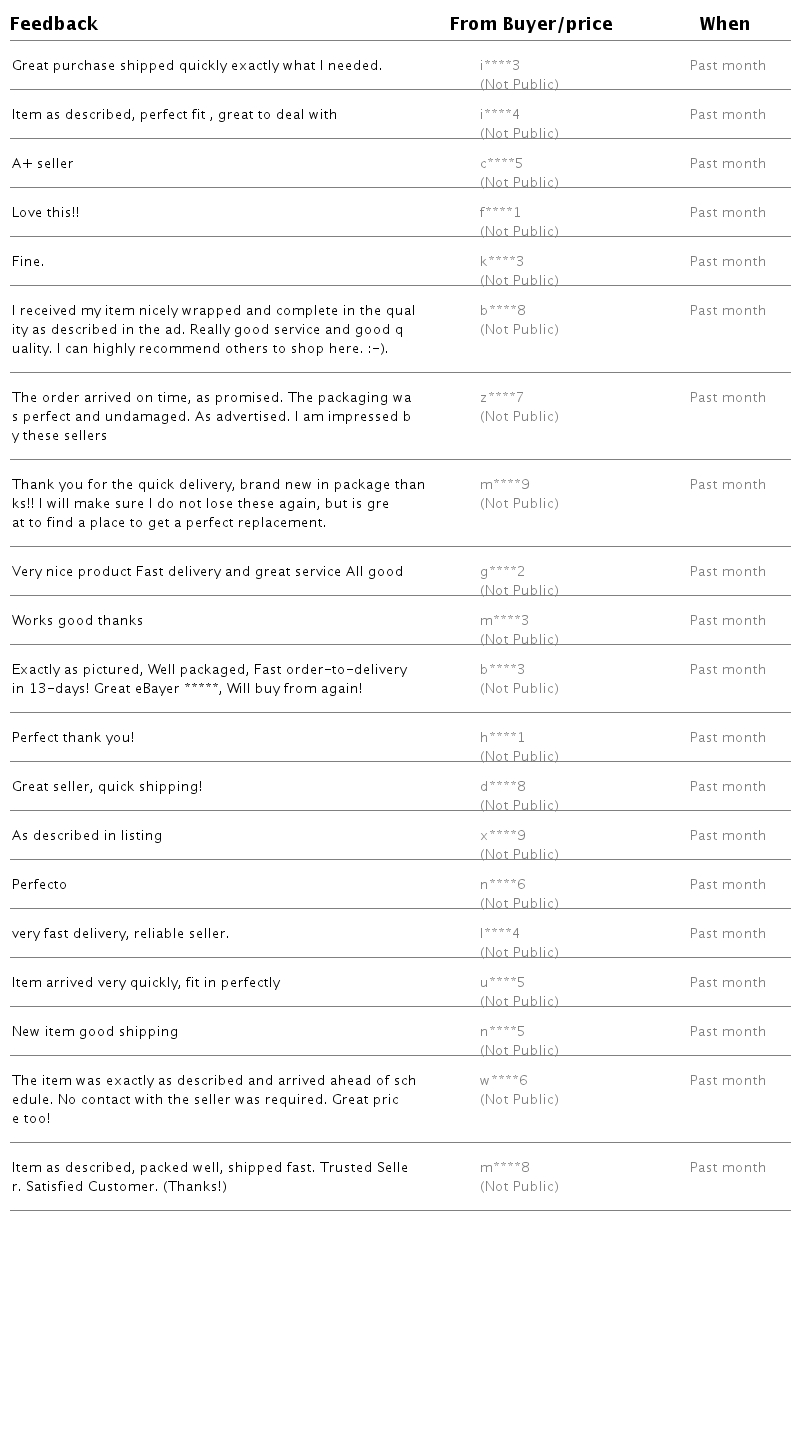800x1452 pixels.
Task: Click "New item good shipping" comment
Action: [x=95, y=1032]
